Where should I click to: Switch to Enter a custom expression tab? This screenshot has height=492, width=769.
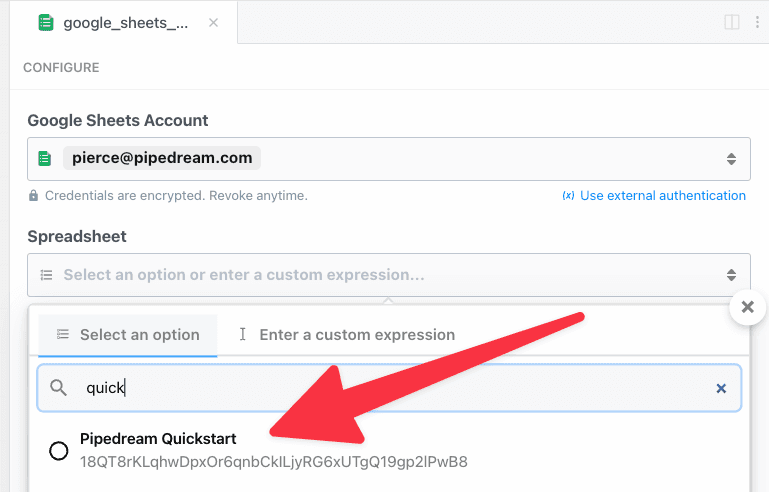coord(347,335)
